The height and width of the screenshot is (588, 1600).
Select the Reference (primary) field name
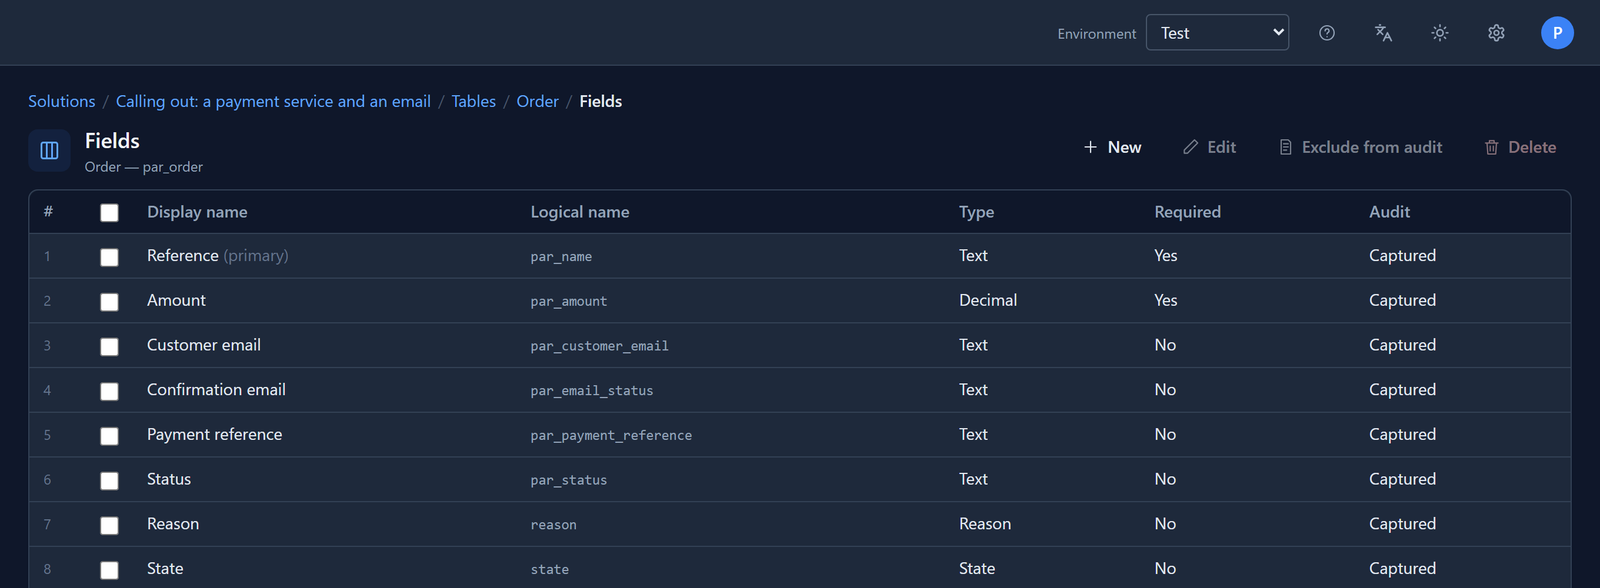(x=217, y=256)
